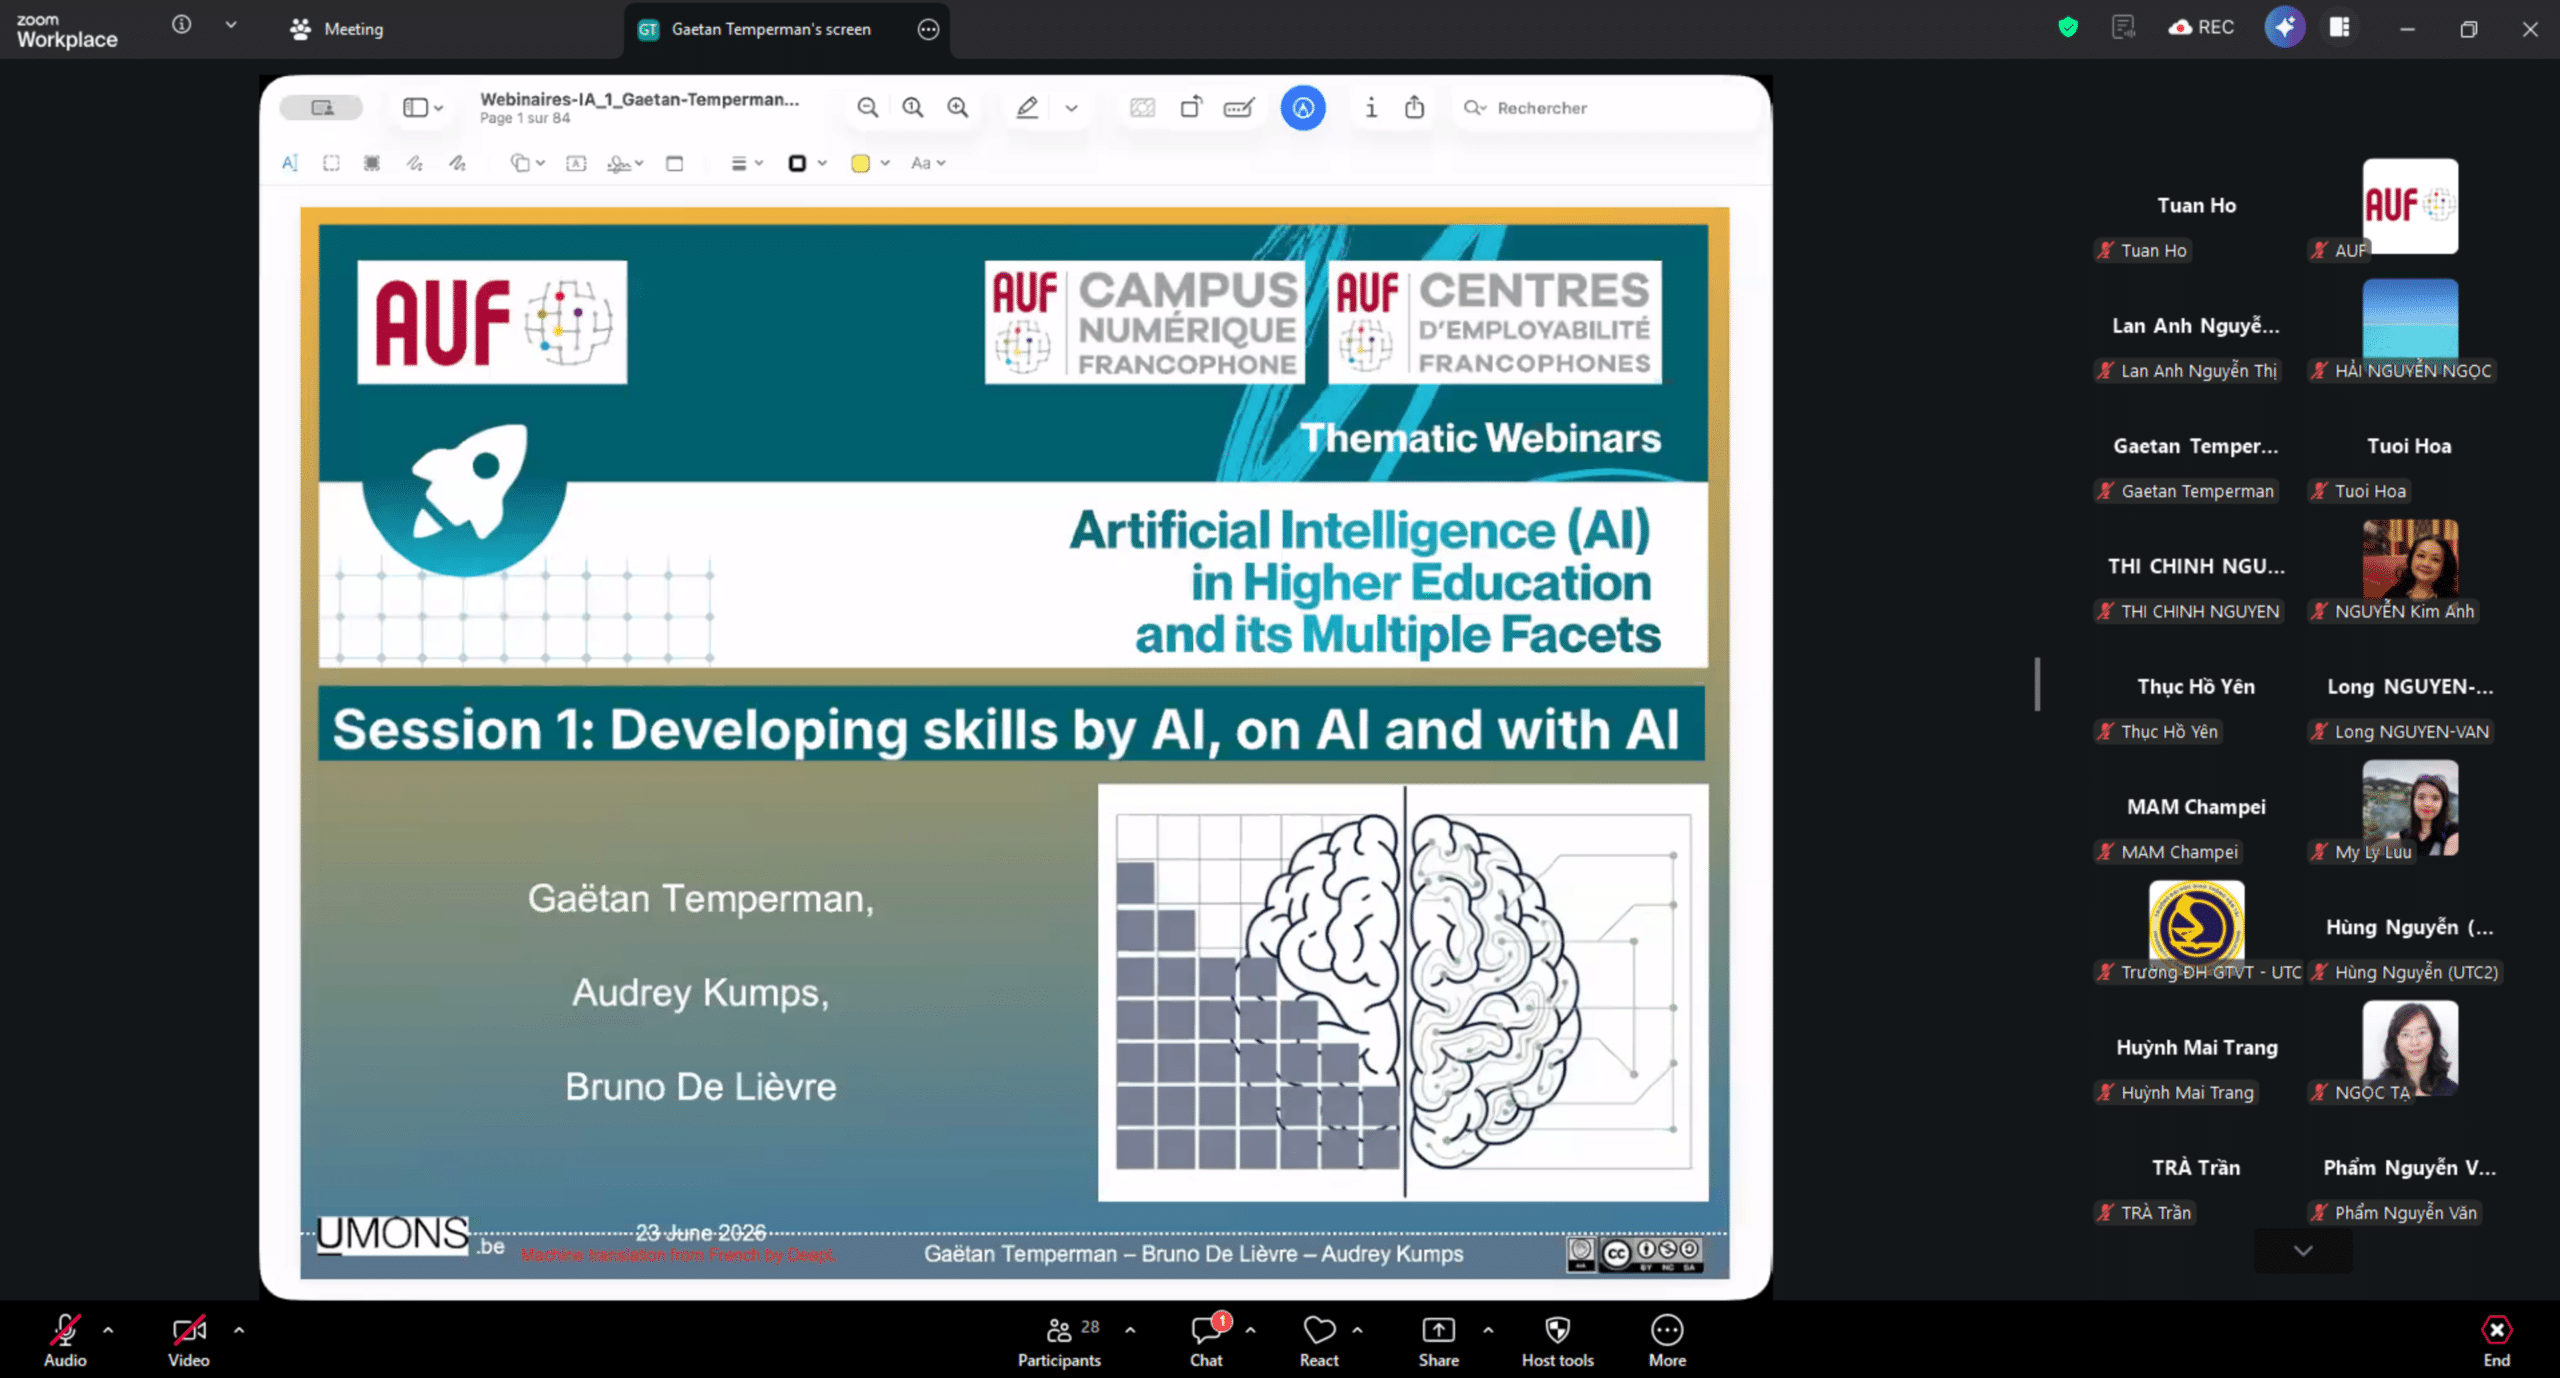
Task: Select My Ly Luu's video tile
Action: pos(2410,807)
